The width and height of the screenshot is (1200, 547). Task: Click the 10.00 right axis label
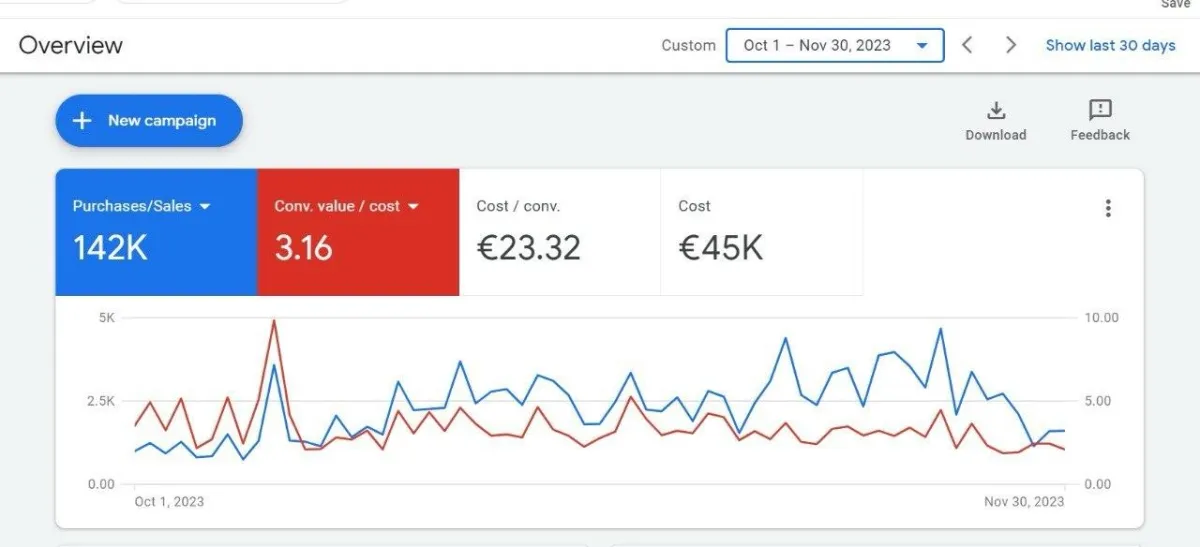tap(1101, 317)
